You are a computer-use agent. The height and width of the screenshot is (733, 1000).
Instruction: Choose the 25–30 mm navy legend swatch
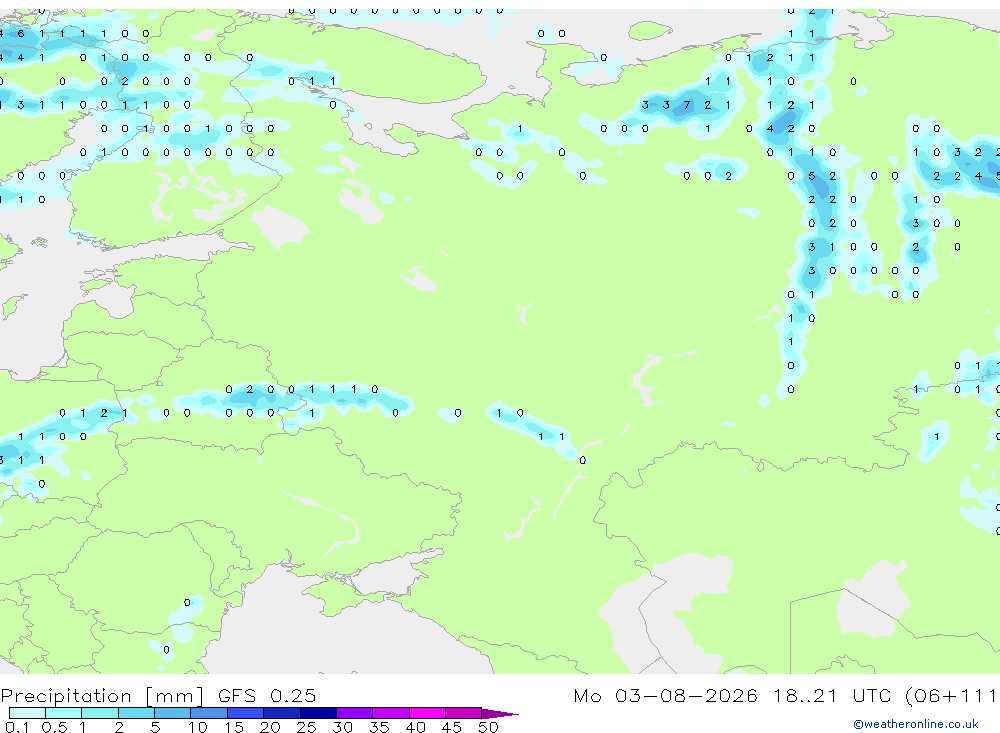tap(318, 713)
